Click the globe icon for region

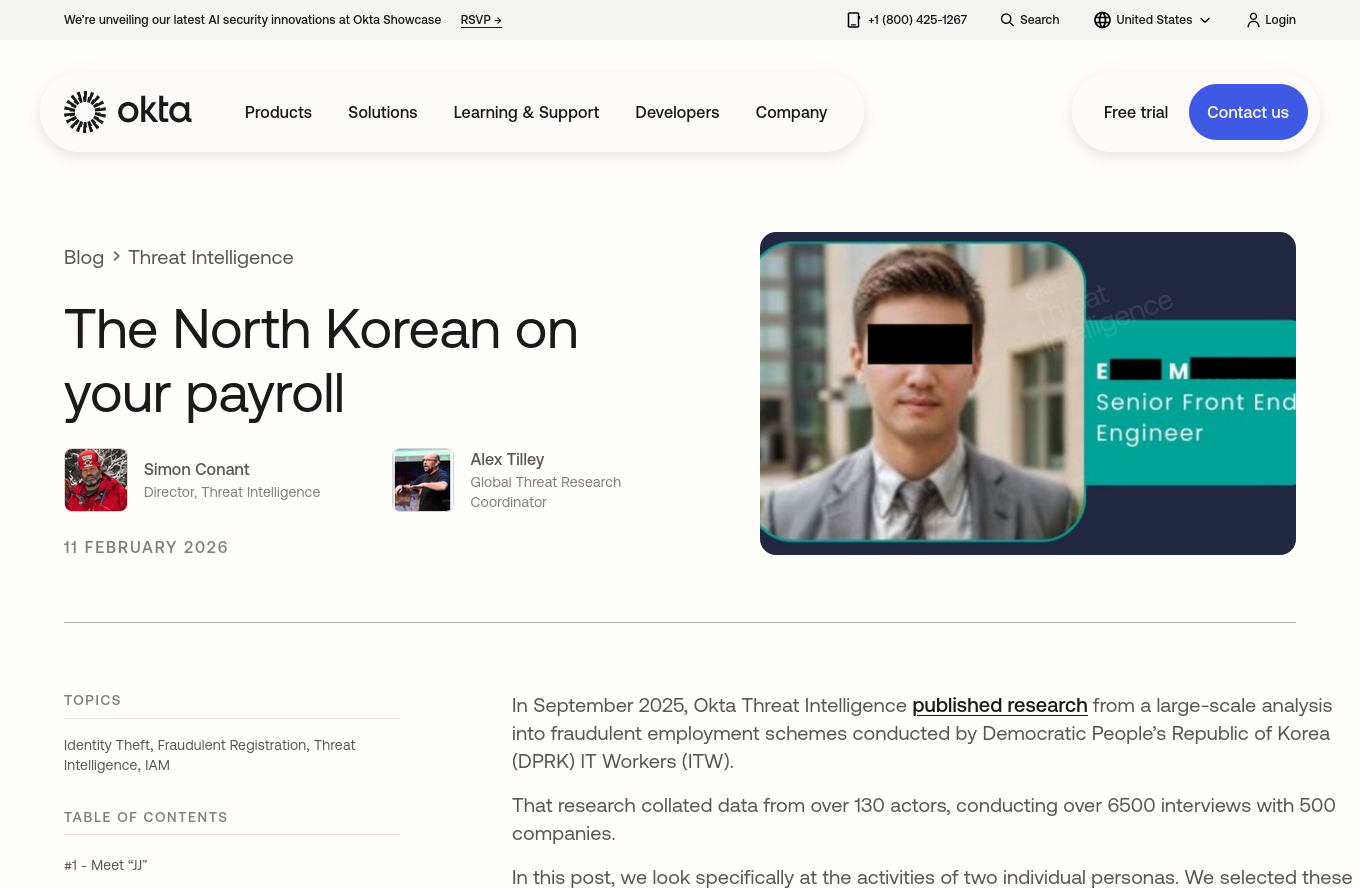pyautogui.click(x=1102, y=20)
